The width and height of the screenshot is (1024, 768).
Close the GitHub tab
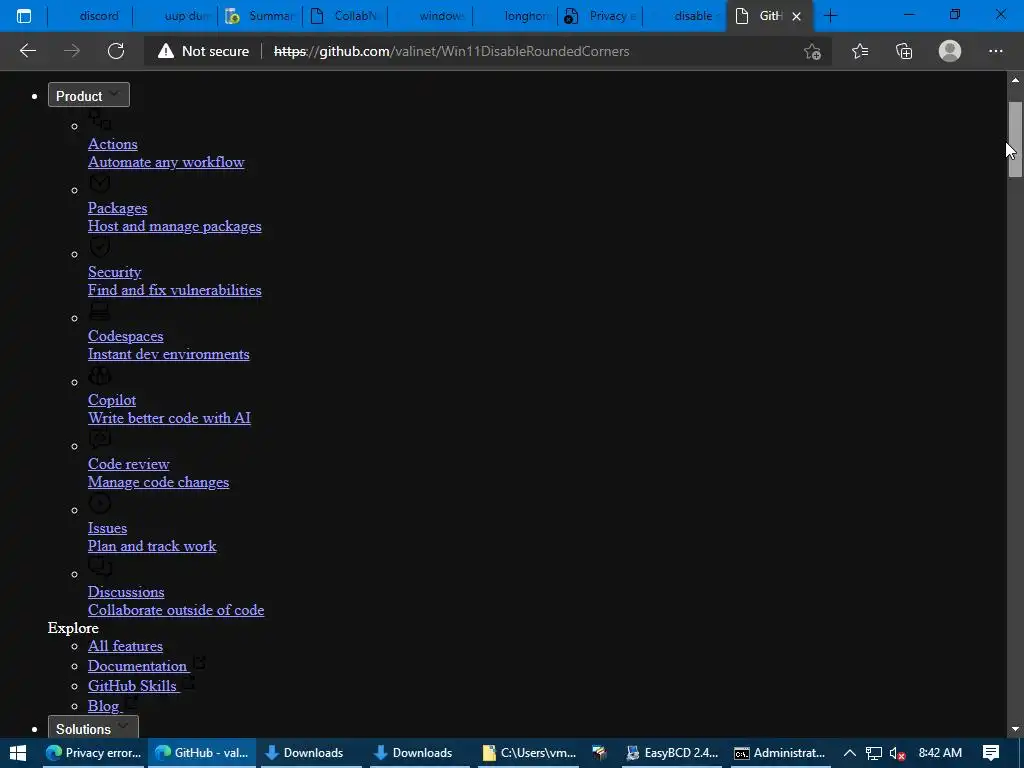(796, 16)
